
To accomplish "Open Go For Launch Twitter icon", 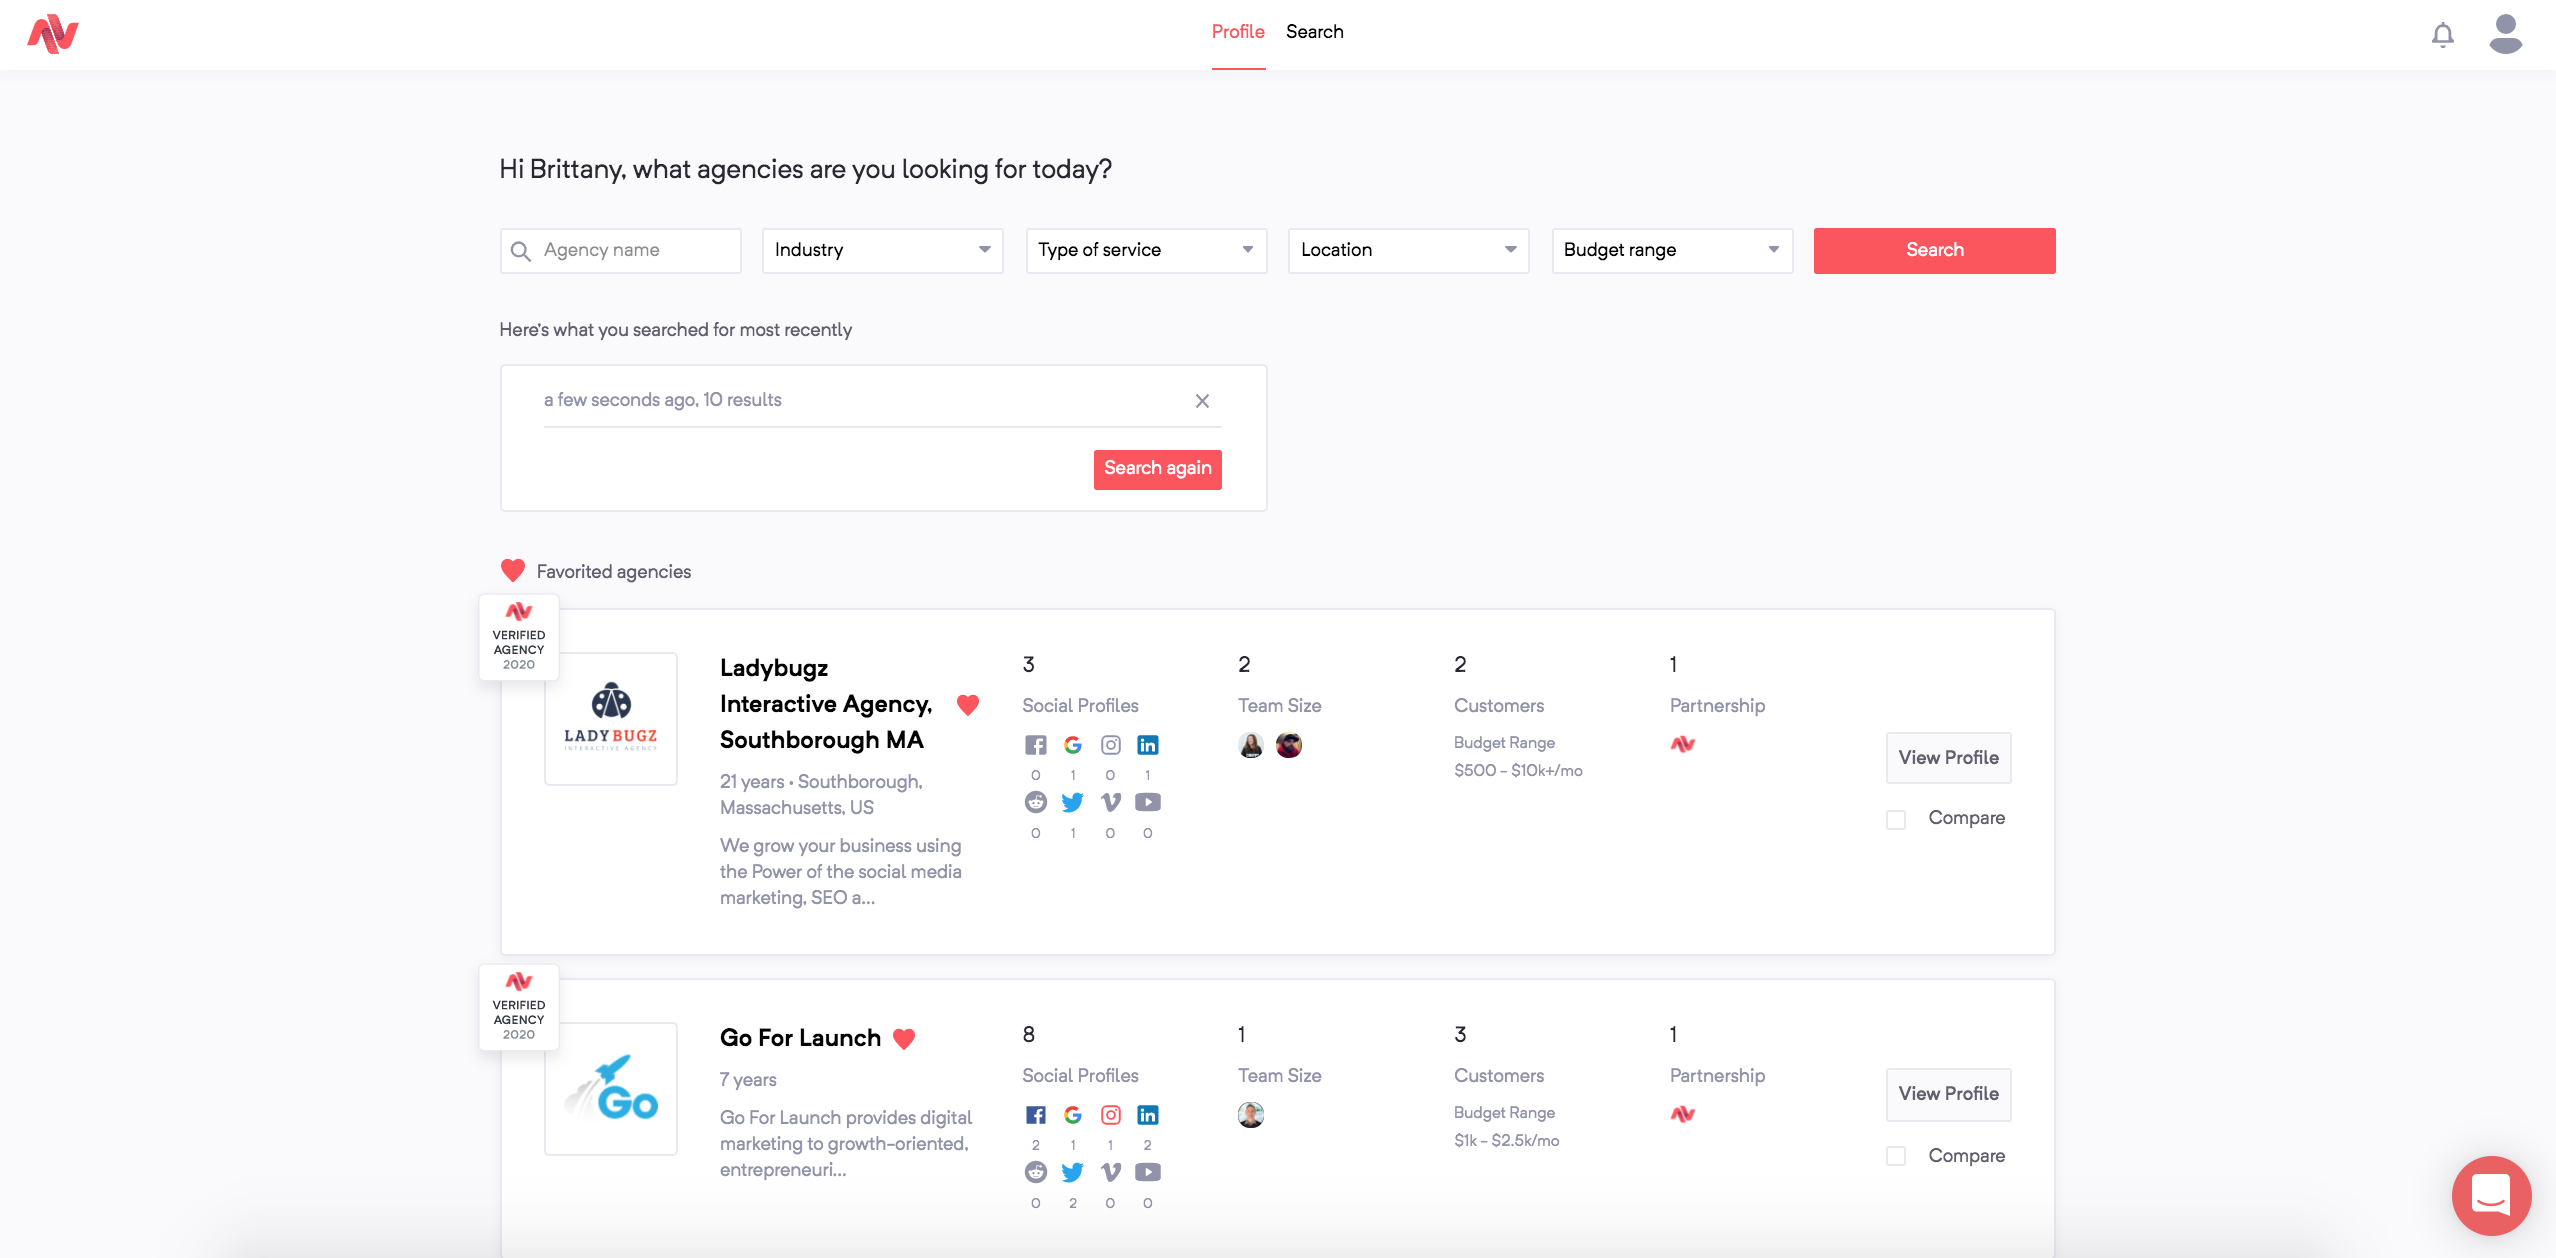I will tap(1073, 1172).
